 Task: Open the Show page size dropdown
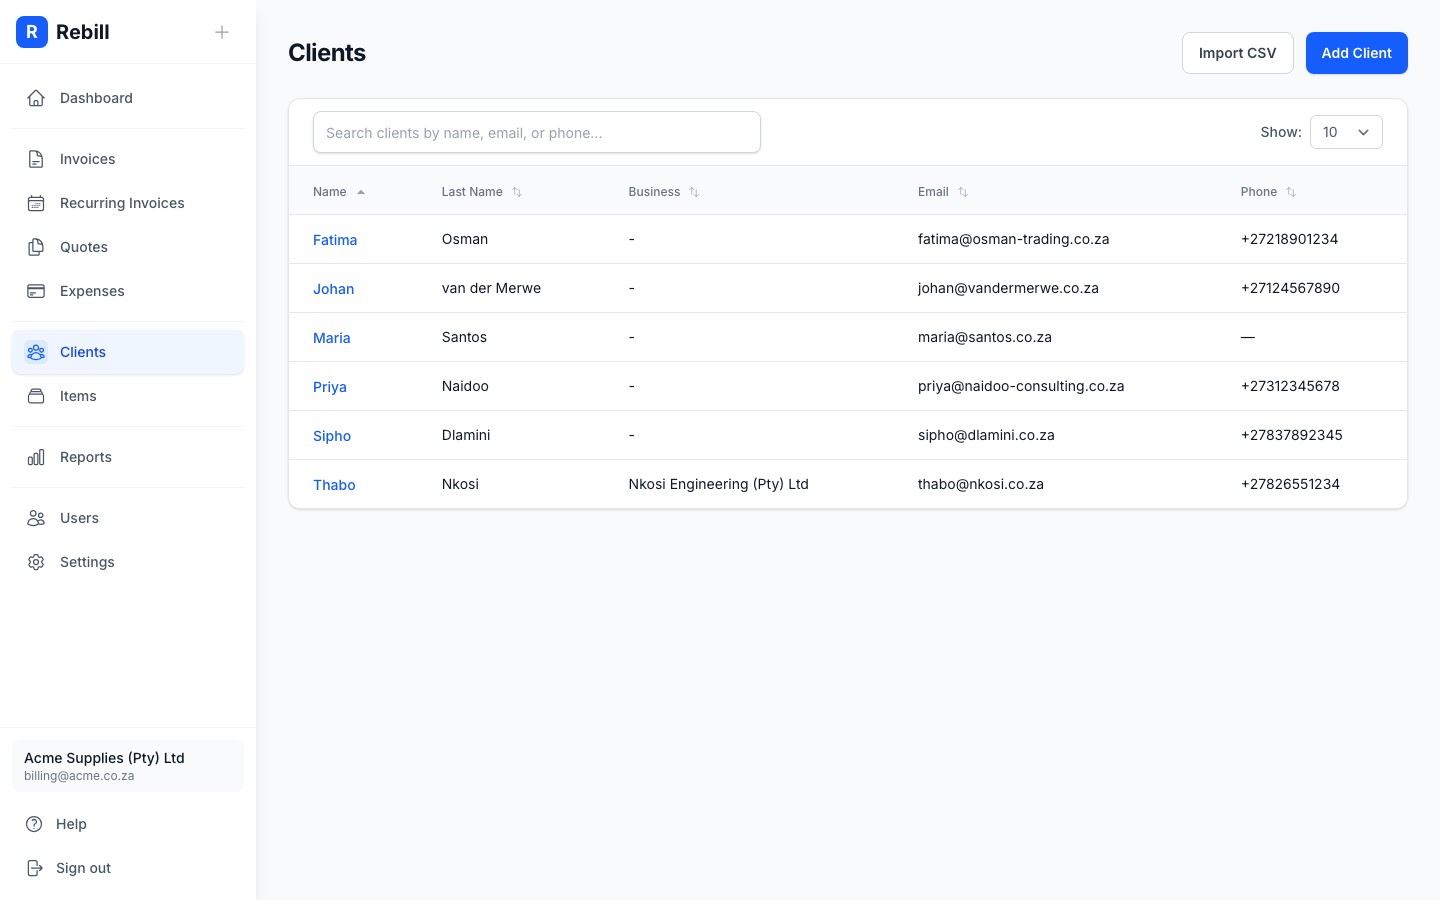pyautogui.click(x=1346, y=131)
